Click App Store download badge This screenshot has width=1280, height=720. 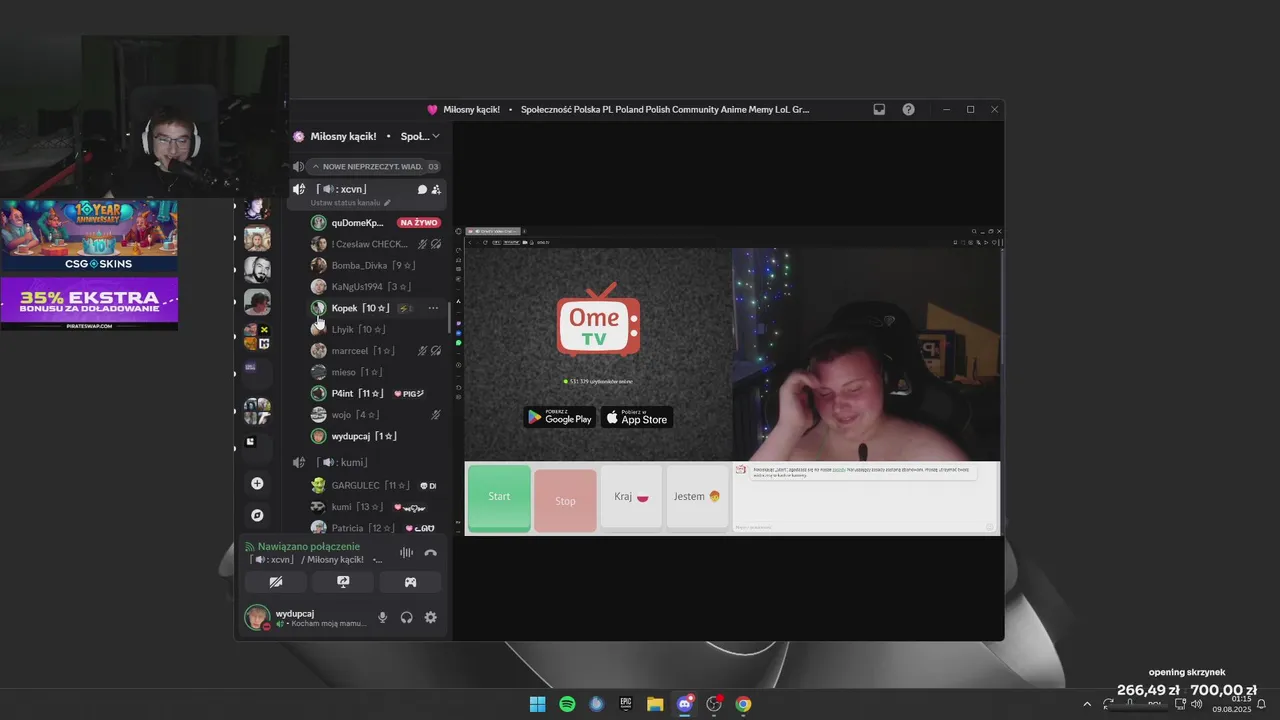click(637, 417)
